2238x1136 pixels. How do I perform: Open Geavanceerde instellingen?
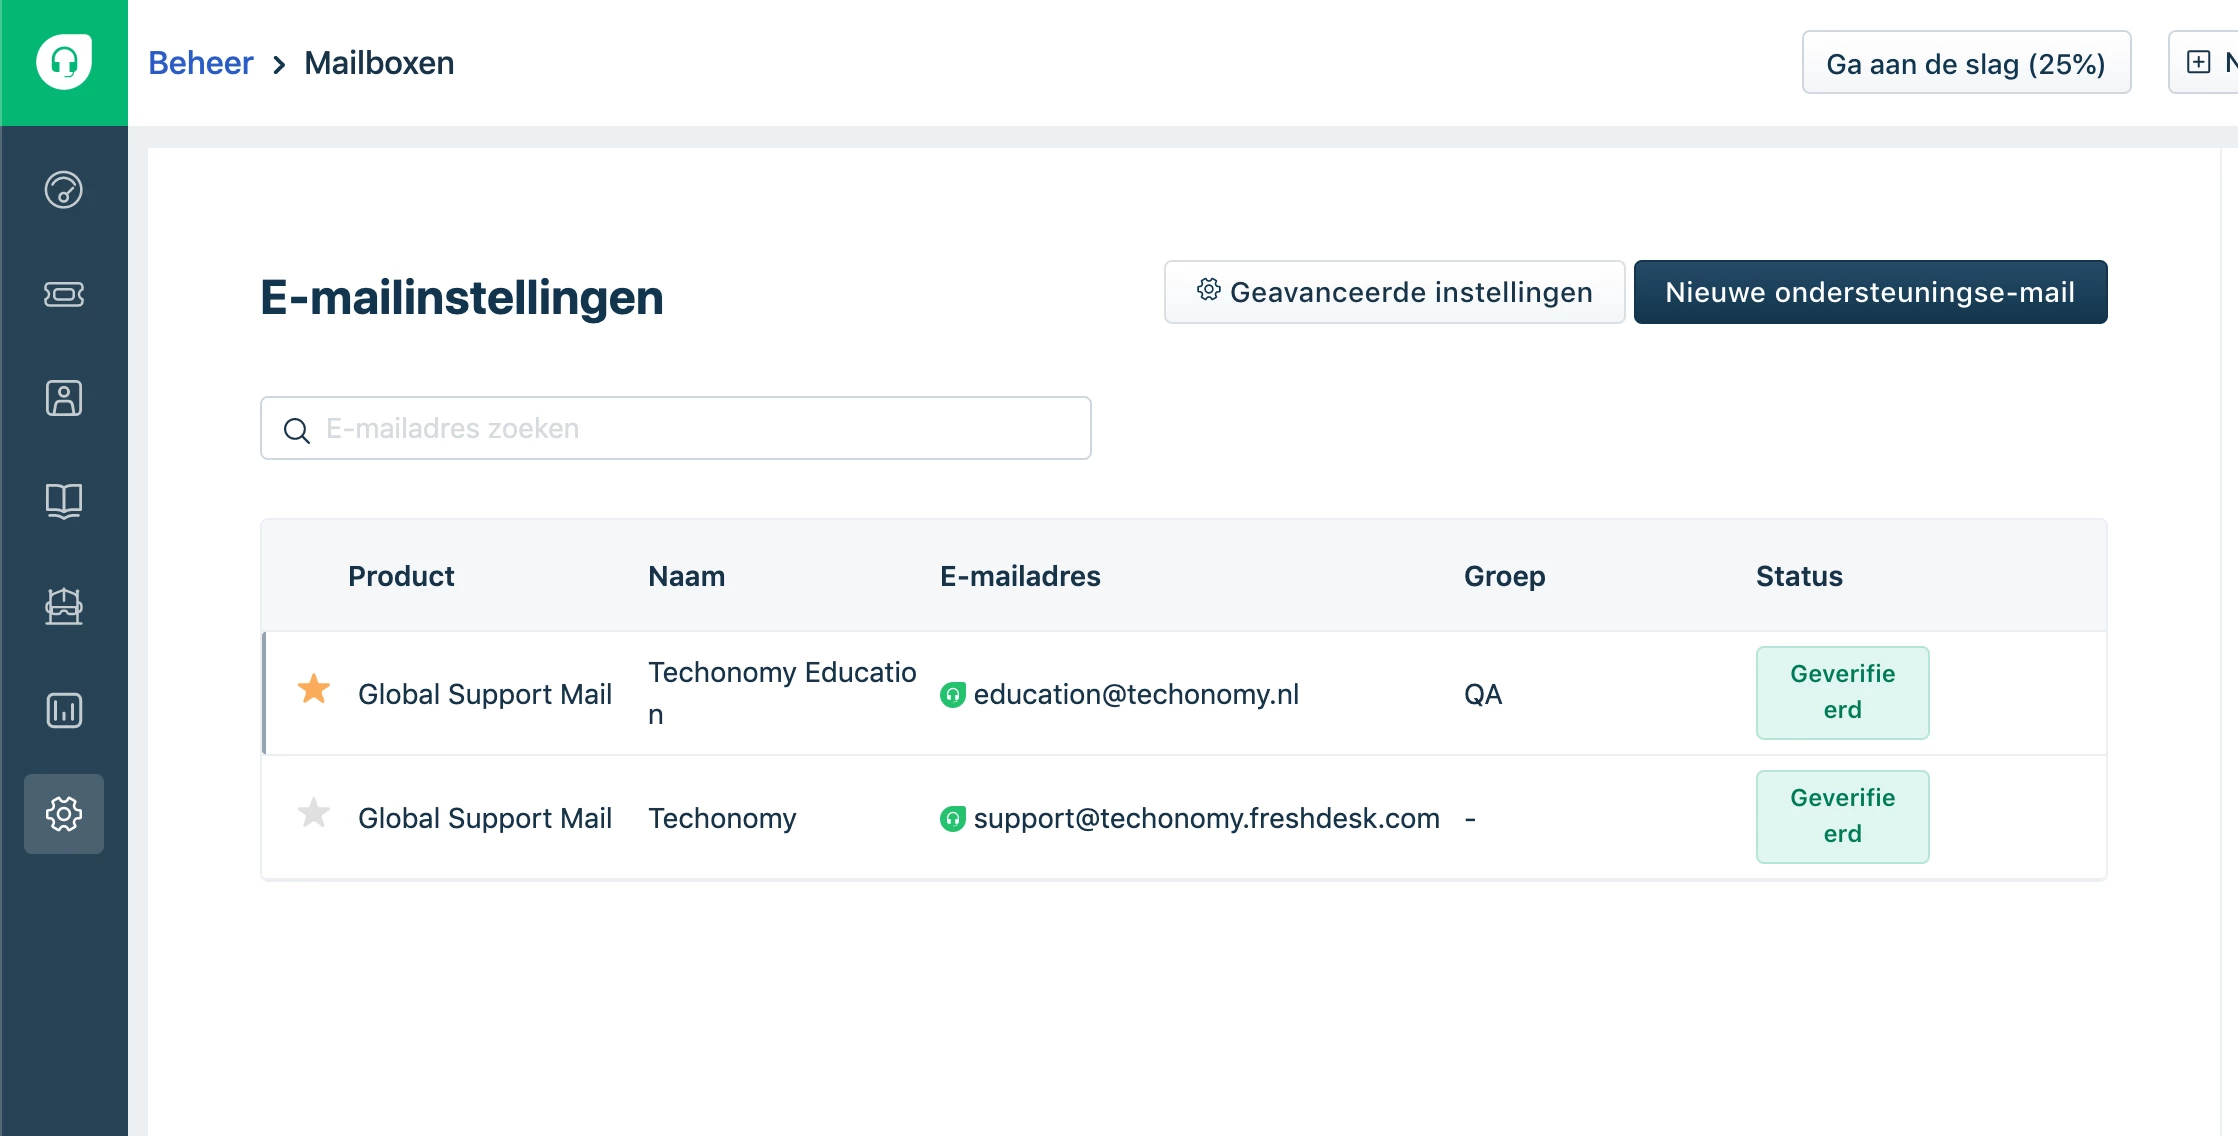point(1394,292)
